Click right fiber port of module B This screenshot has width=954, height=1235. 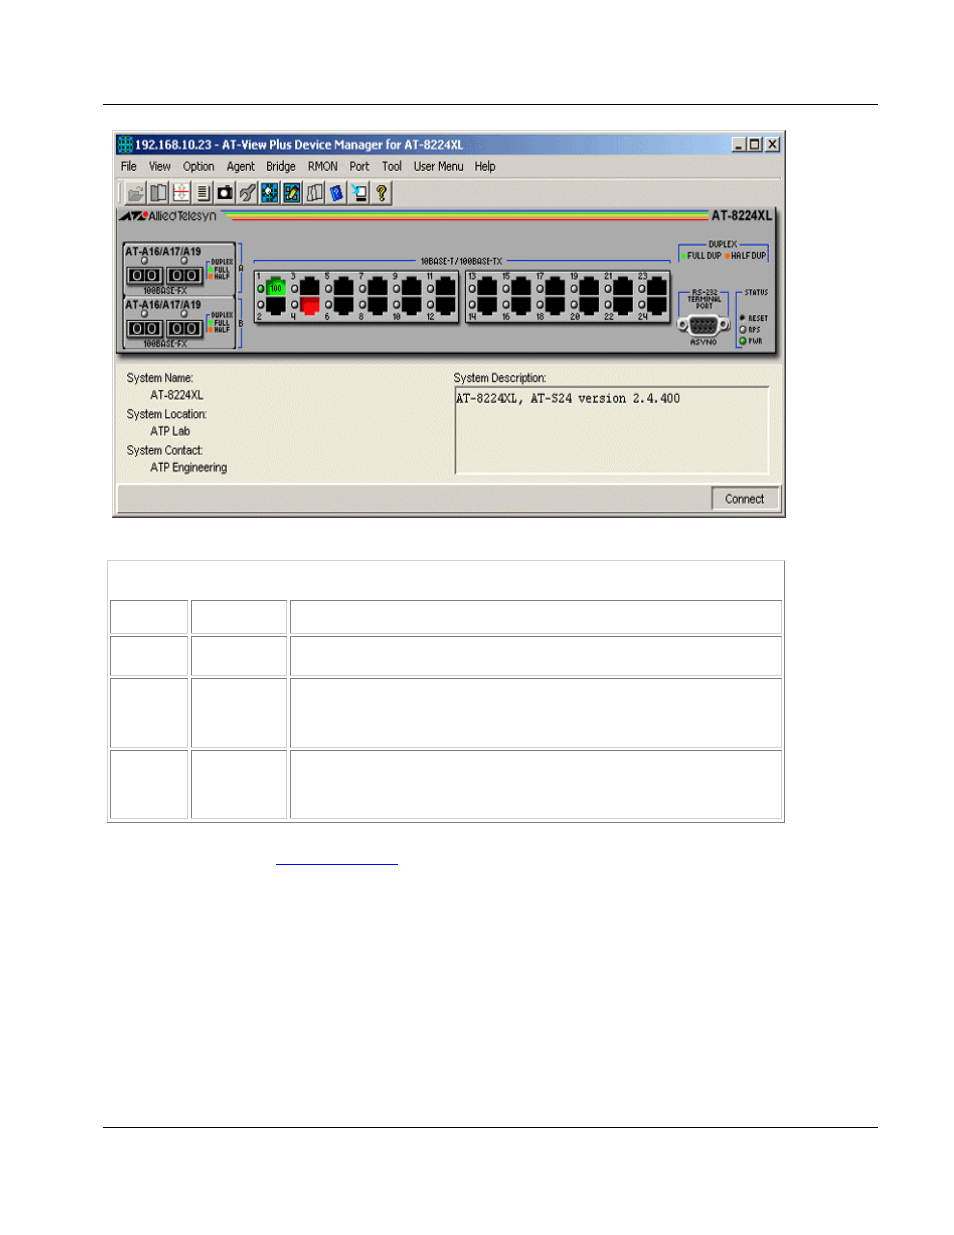point(184,328)
